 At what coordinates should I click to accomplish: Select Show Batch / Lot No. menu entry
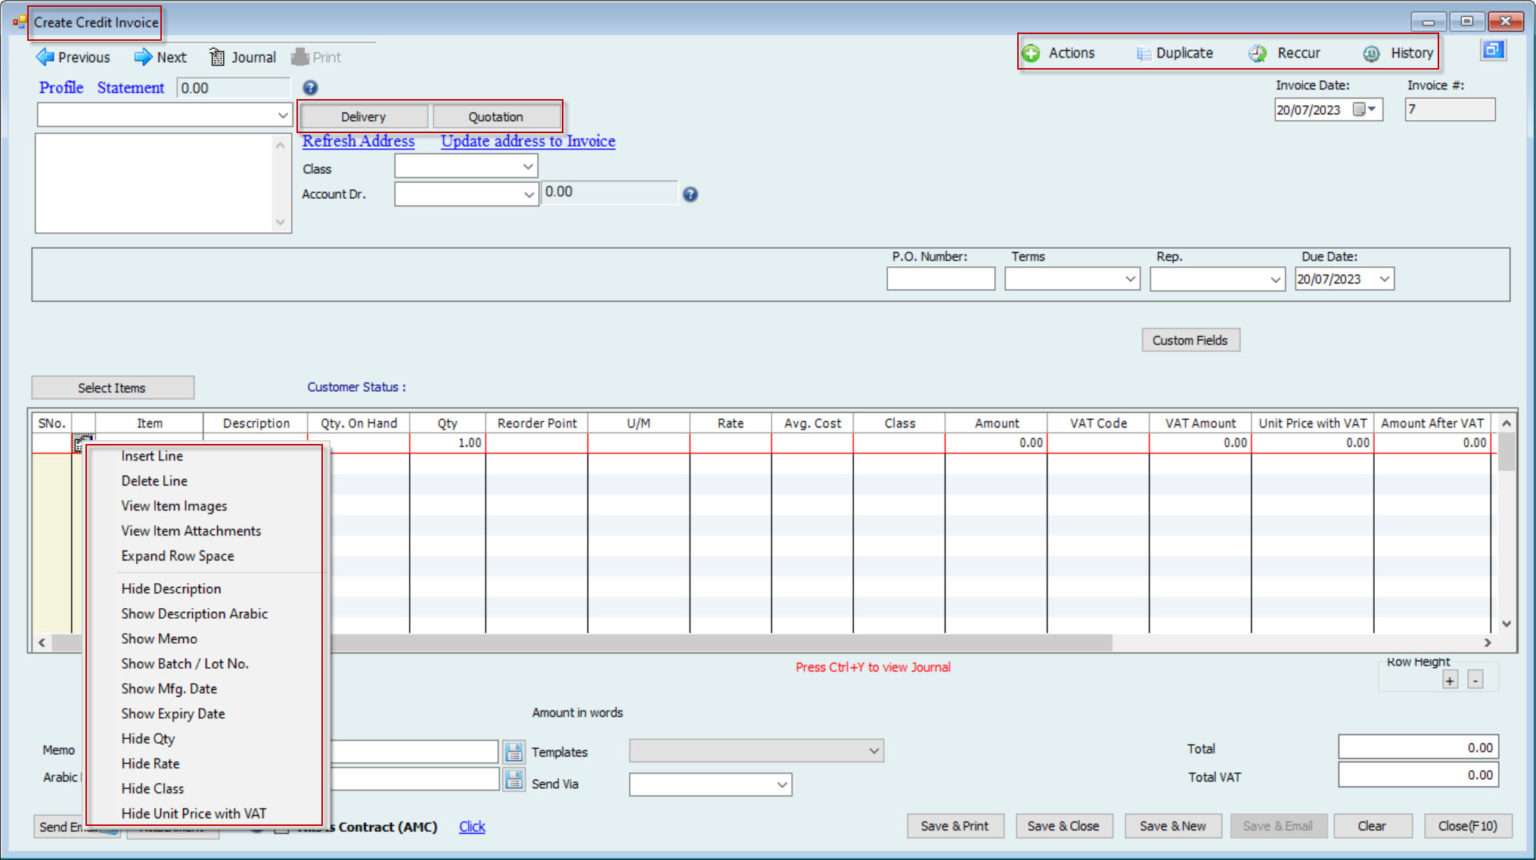[185, 664]
